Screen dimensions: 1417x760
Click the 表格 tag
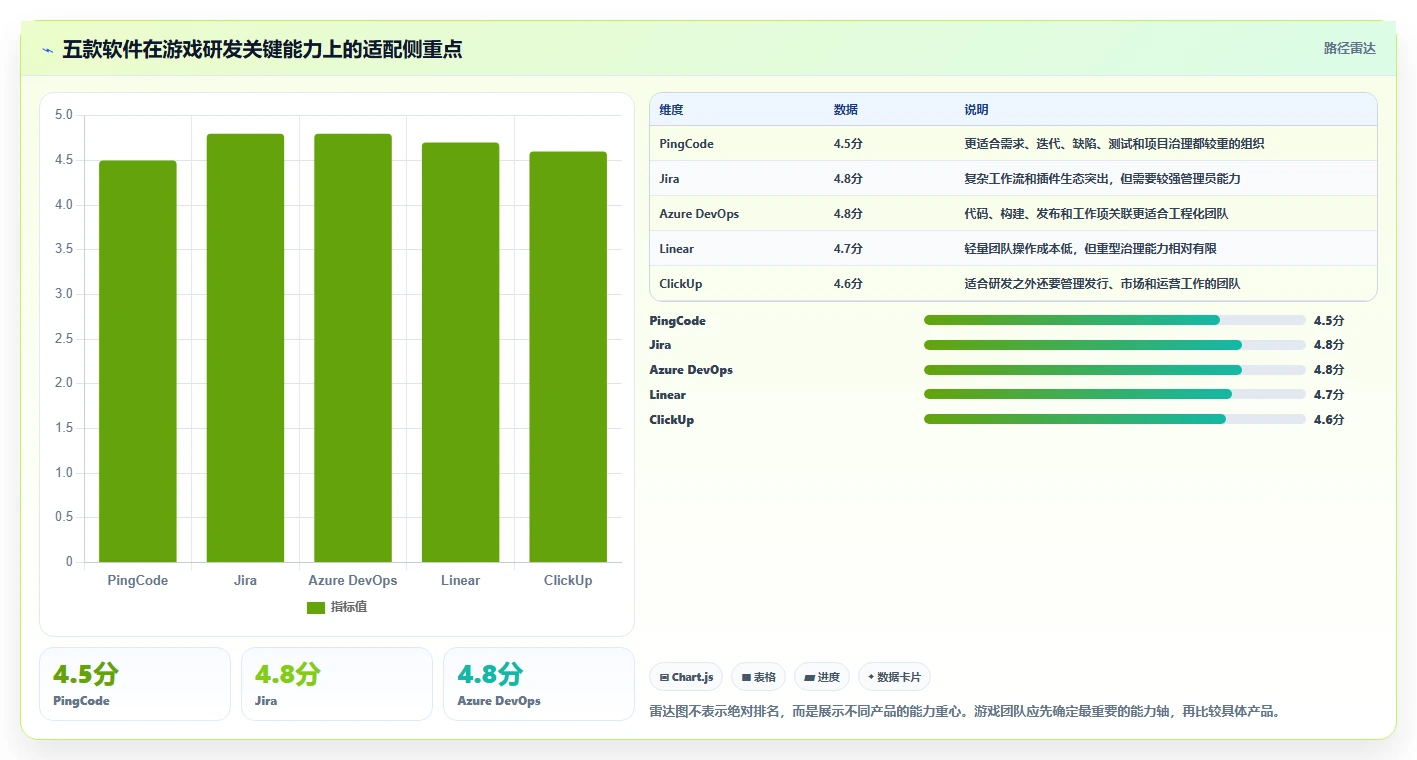point(759,677)
